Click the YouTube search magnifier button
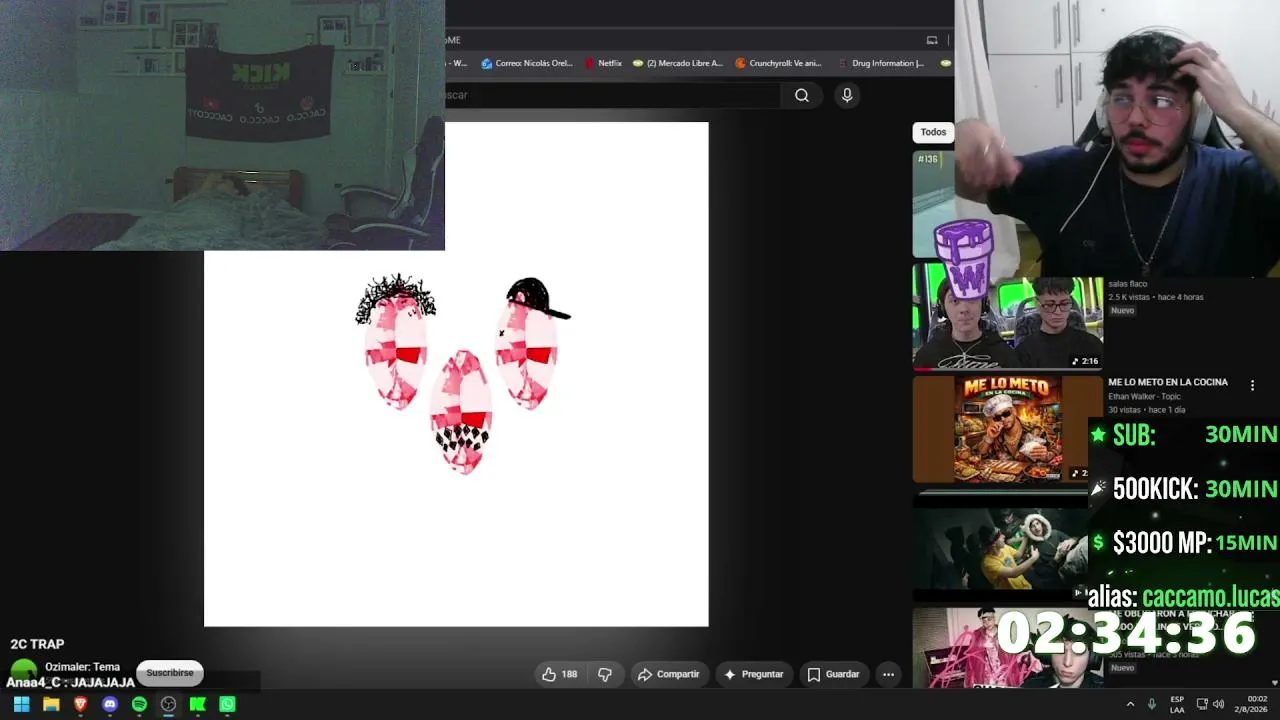This screenshot has height=720, width=1280. coord(802,95)
